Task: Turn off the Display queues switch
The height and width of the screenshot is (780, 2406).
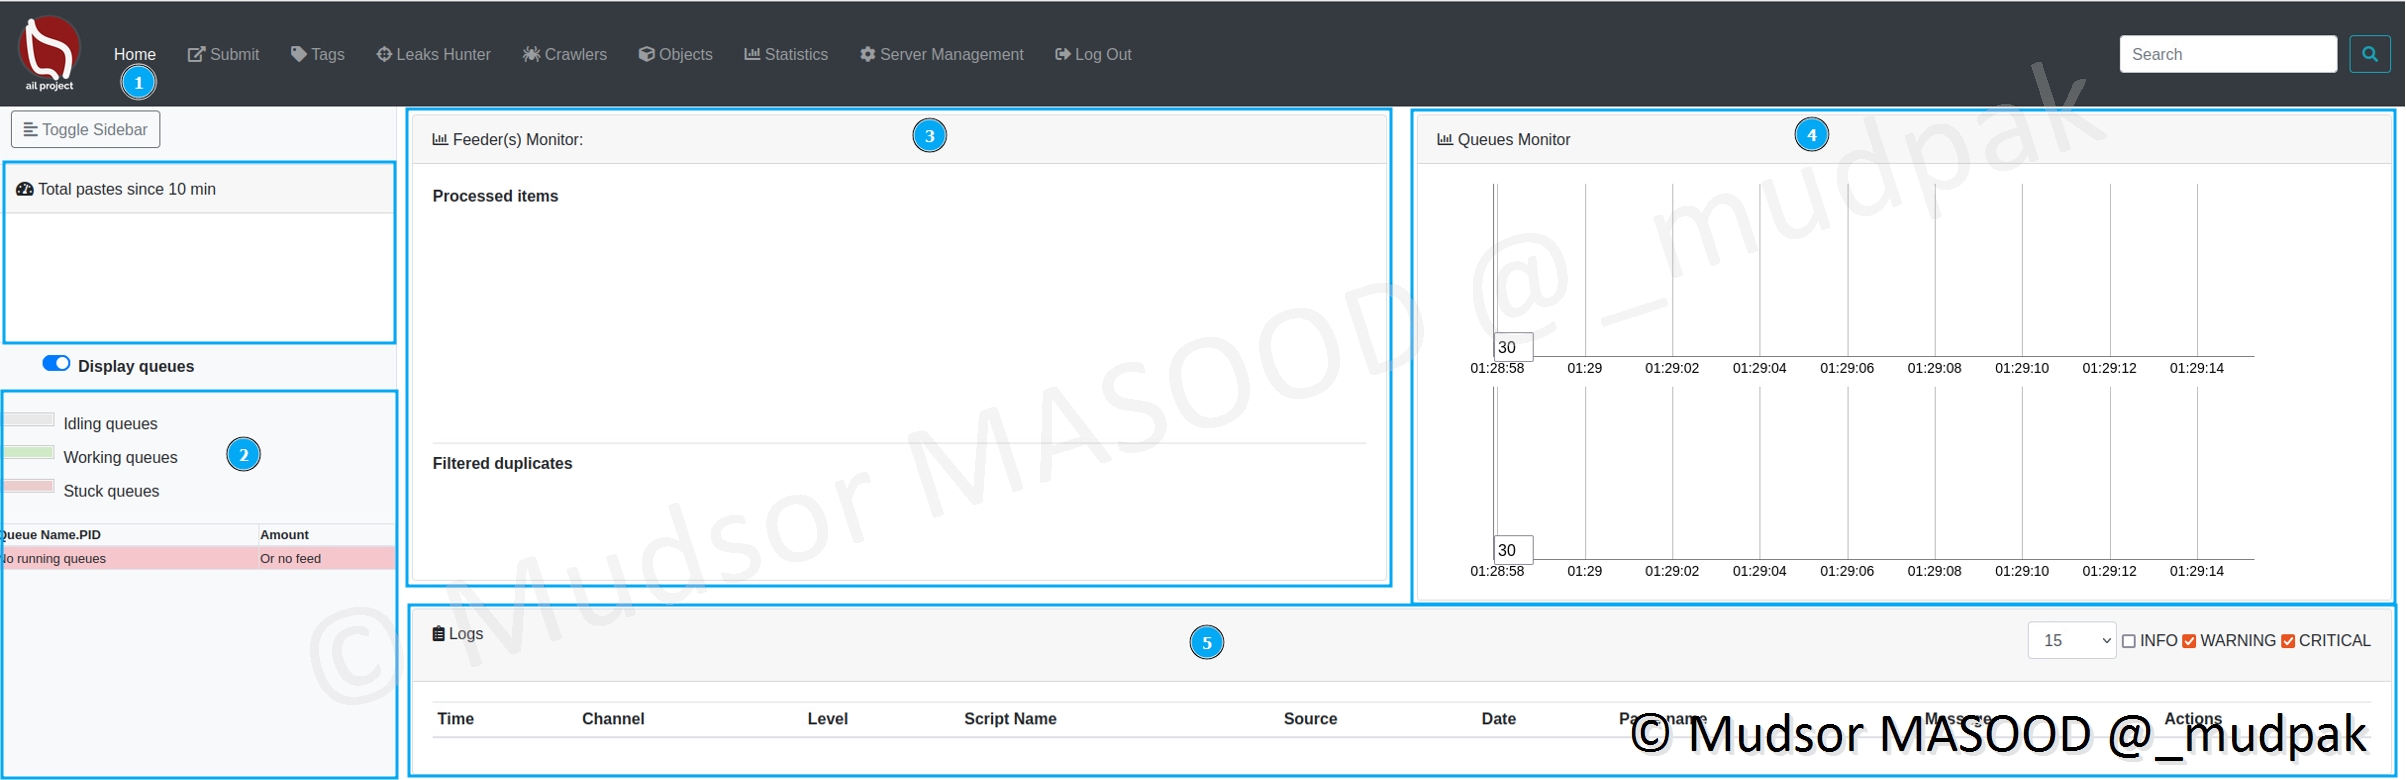Action: point(56,363)
